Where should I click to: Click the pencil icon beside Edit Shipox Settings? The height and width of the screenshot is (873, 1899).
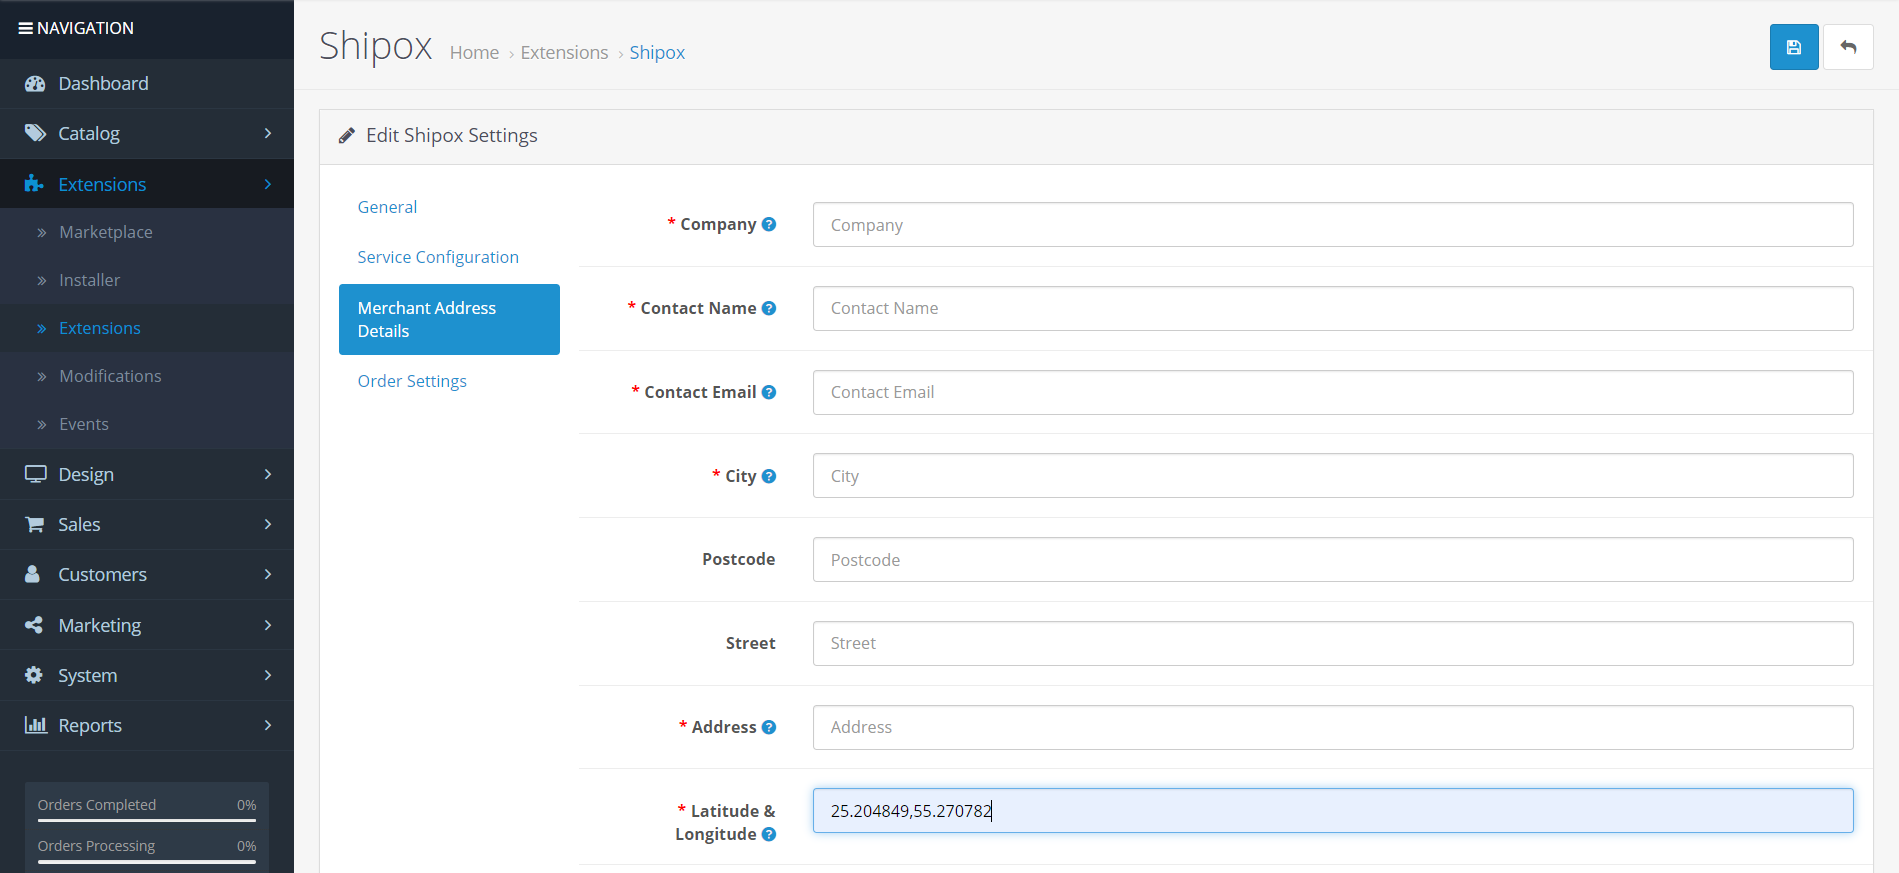coord(347,135)
